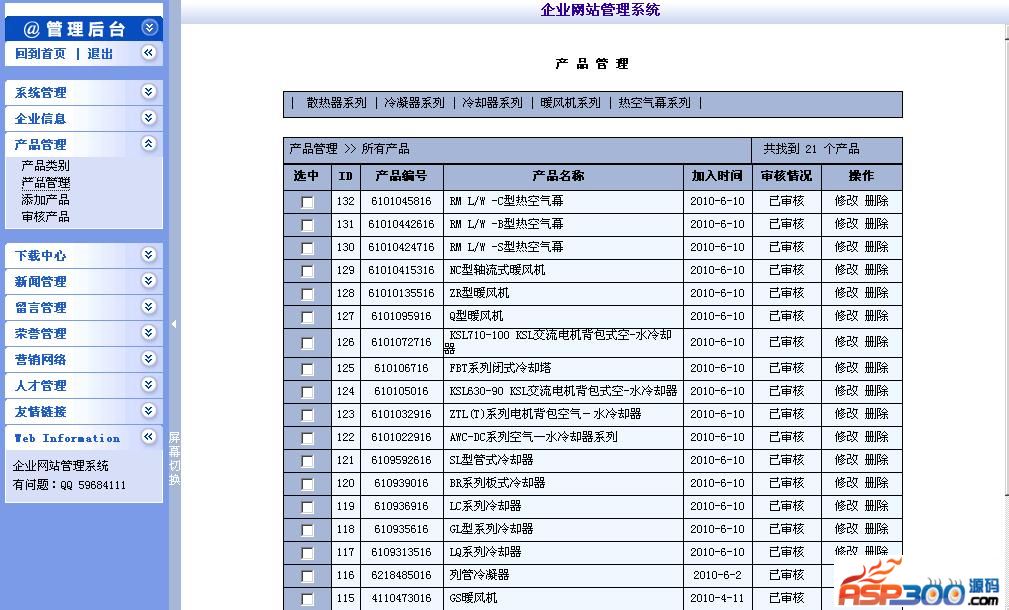The image size is (1009, 610).
Task: Open 添加产品 in sidebar
Action: 45,199
